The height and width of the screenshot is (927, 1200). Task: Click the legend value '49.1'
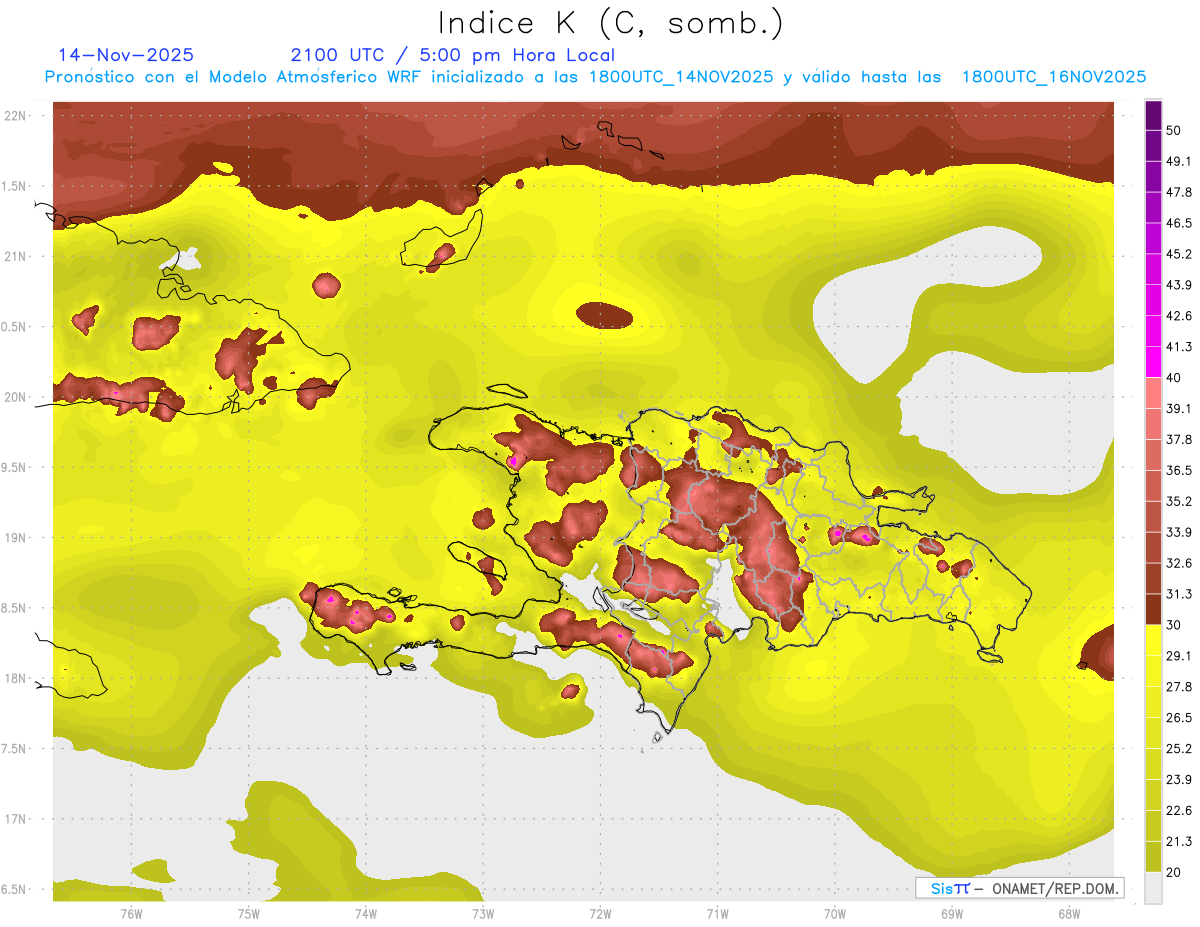1179,161
